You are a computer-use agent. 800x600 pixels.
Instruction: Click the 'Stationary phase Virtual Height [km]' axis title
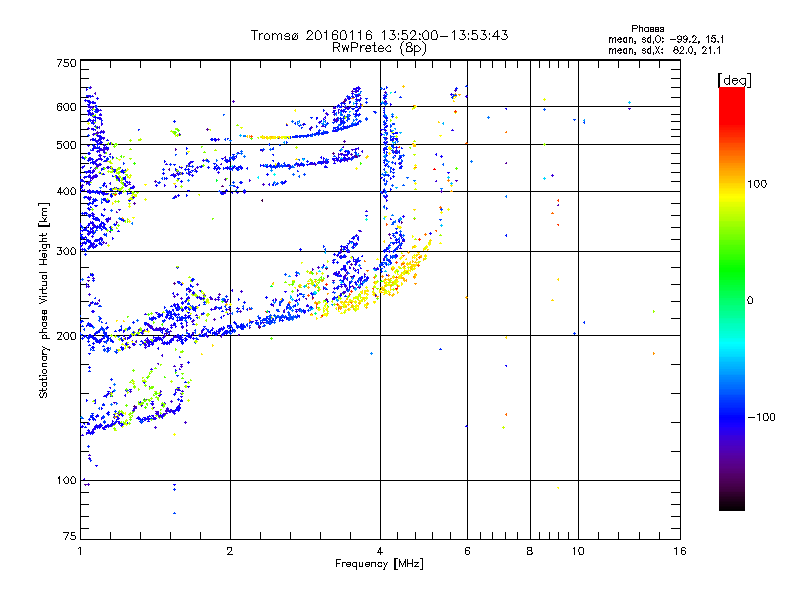point(44,301)
